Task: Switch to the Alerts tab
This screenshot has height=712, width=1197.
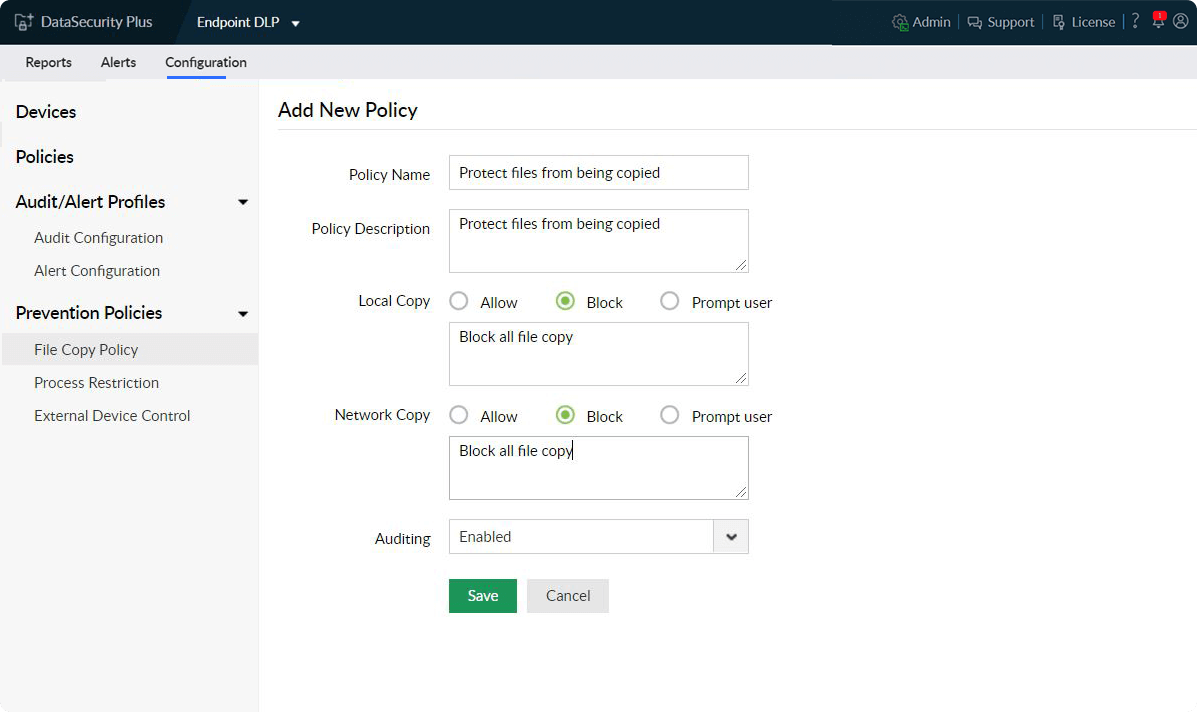Action: [118, 62]
